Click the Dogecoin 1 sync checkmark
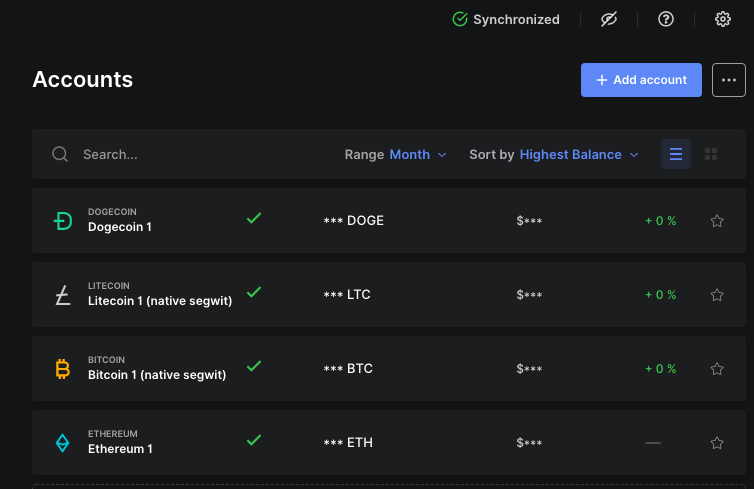Viewport: 754px width, 489px height. click(254, 218)
